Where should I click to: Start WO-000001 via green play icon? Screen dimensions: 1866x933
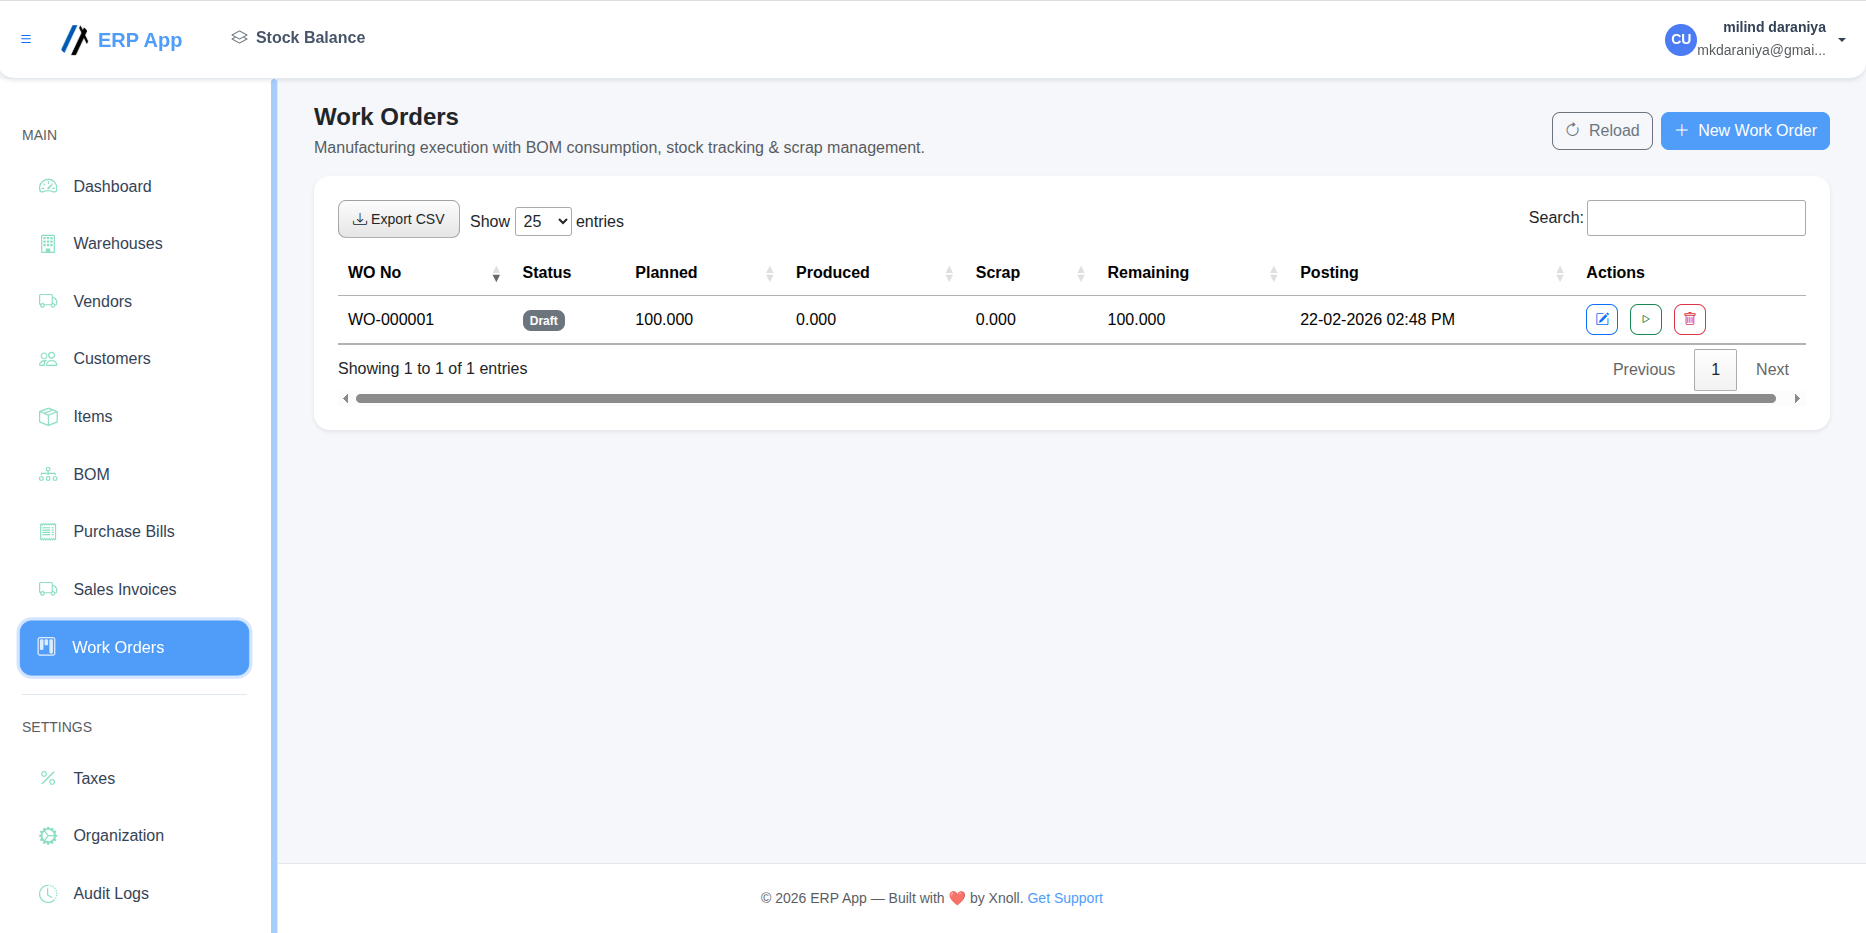pos(1645,319)
